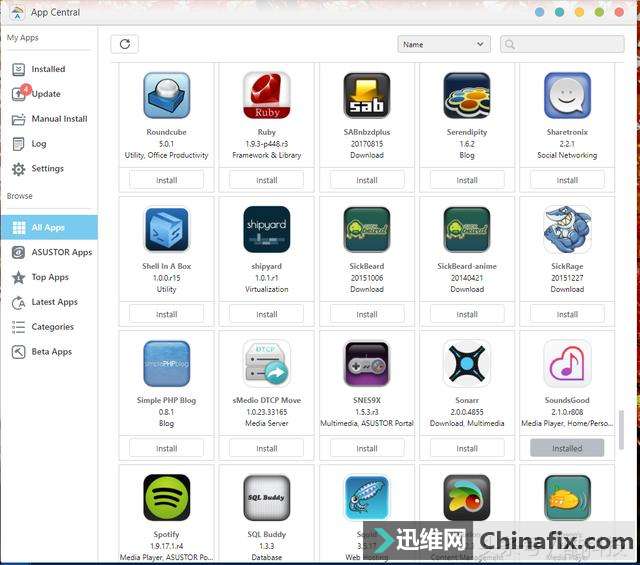640x565 pixels.
Task: Select the SABnzbdplus app icon
Action: [366, 96]
